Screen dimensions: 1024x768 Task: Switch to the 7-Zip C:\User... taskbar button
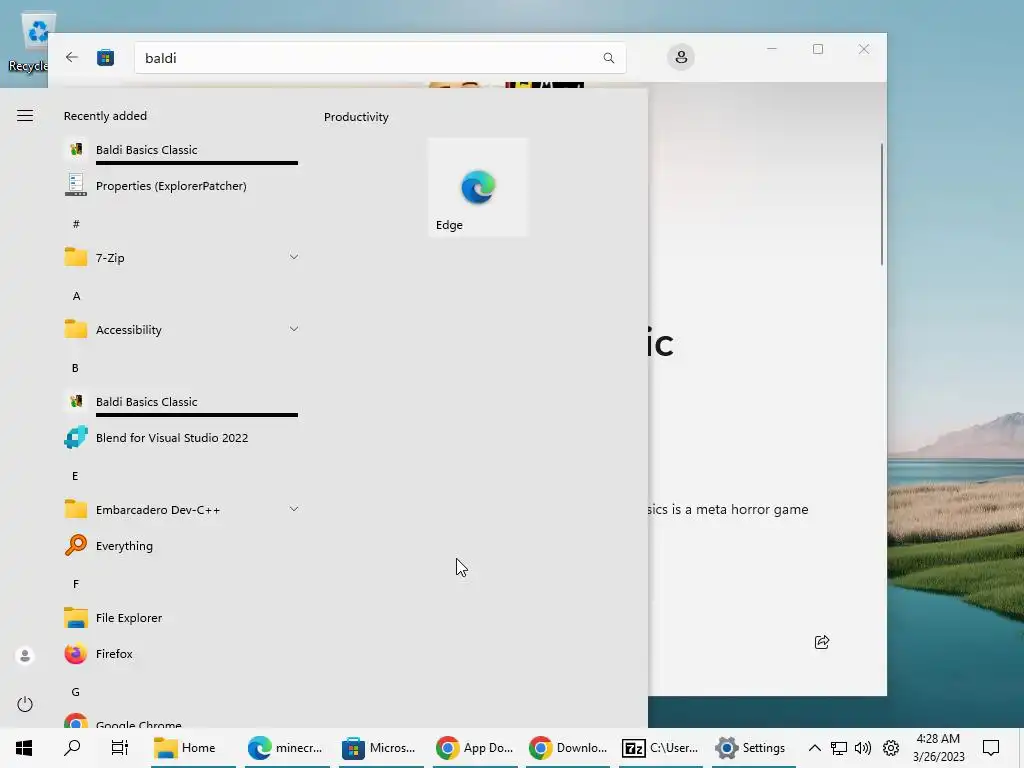pos(662,748)
